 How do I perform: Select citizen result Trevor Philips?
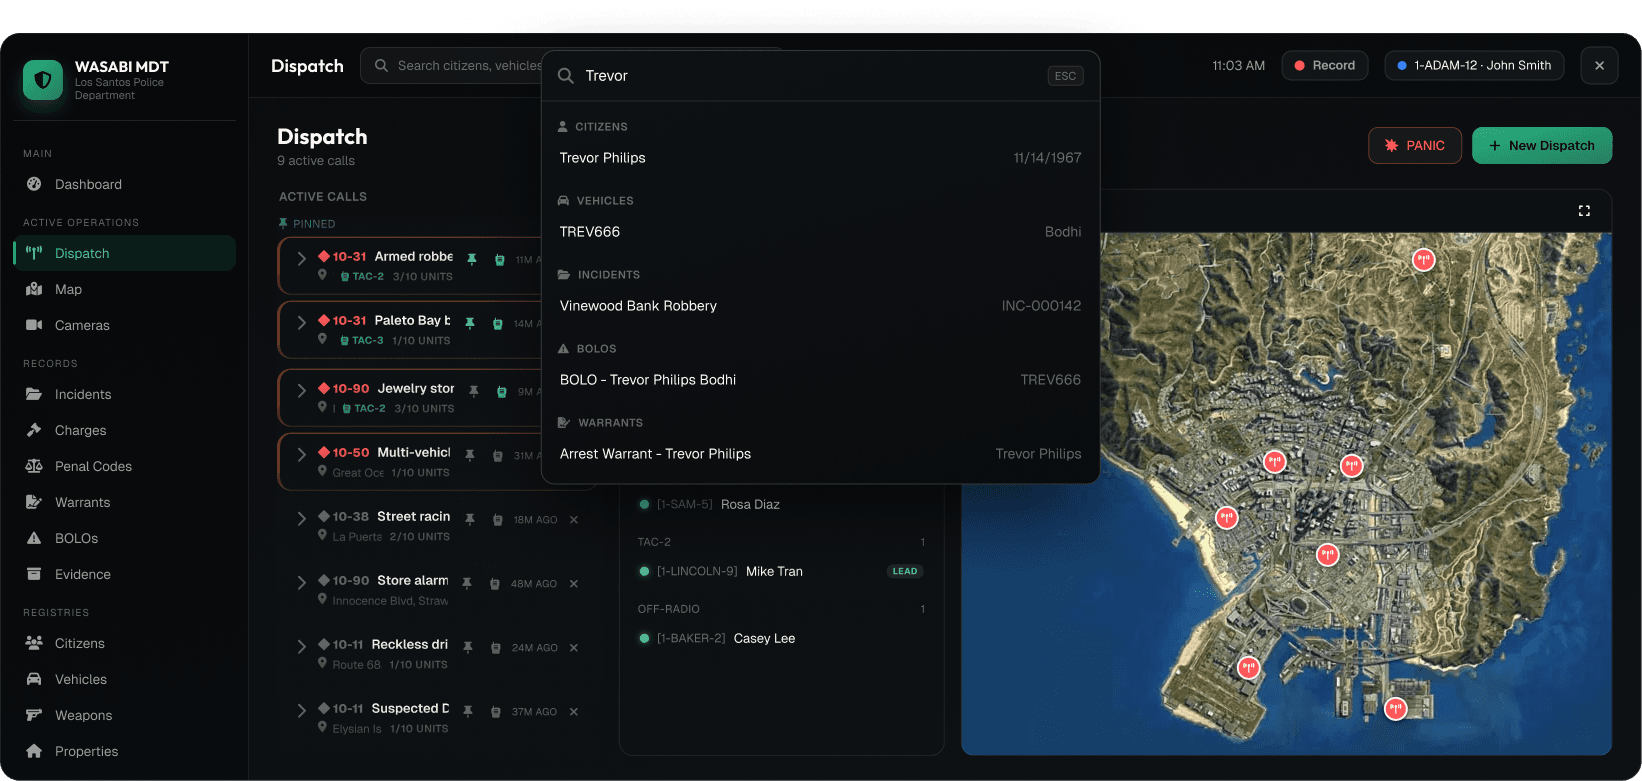[x=820, y=158]
